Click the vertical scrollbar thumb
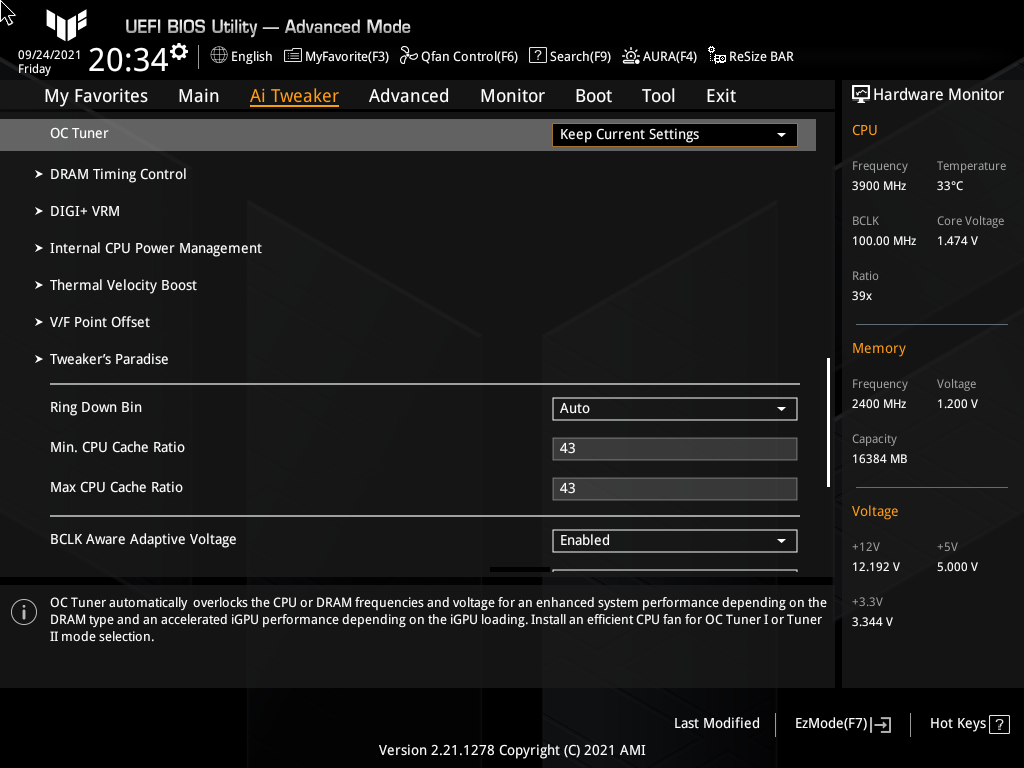The height and width of the screenshot is (768, 1024). click(828, 422)
